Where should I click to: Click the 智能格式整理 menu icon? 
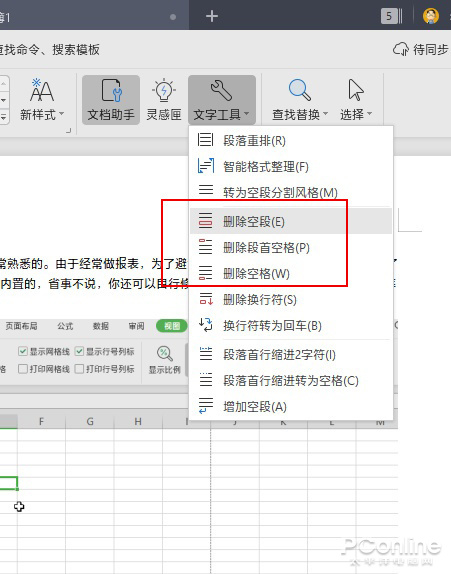coord(205,166)
